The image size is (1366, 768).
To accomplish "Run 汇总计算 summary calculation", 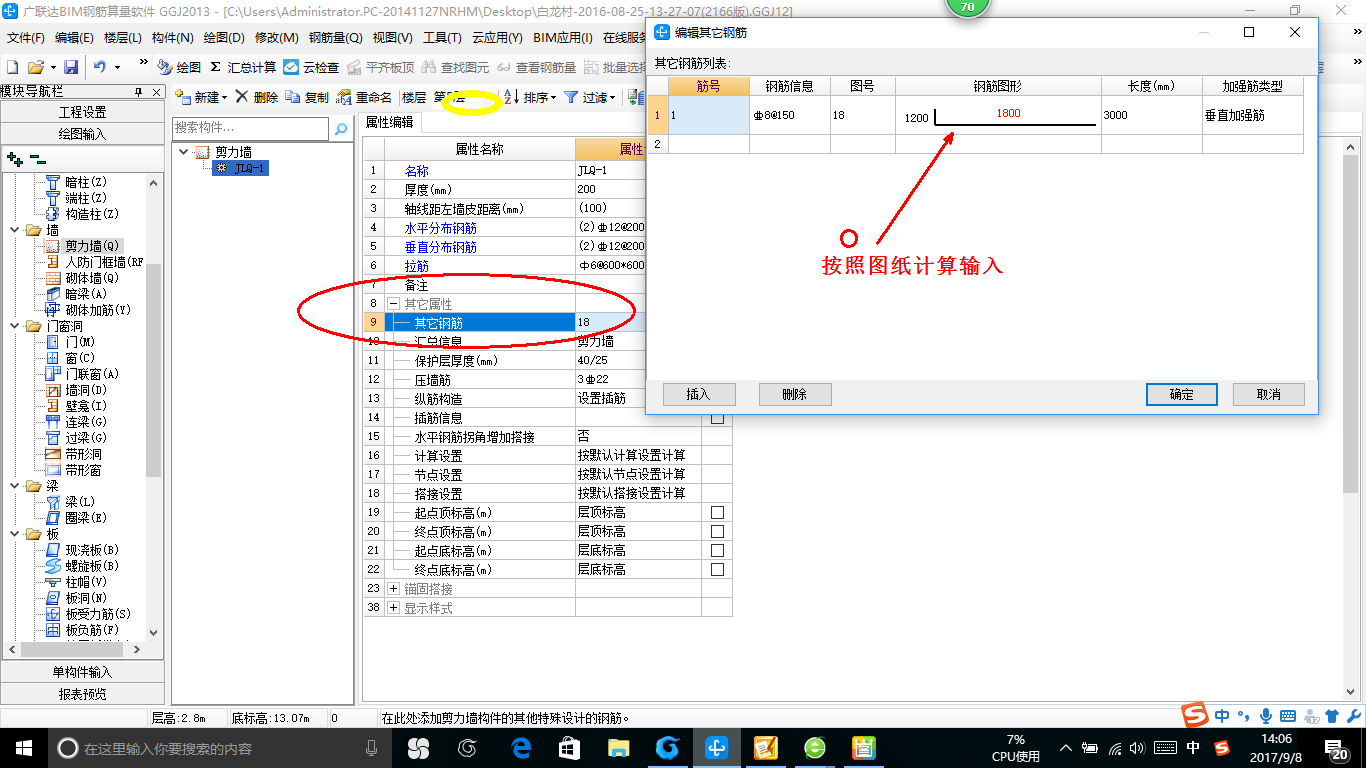I will (243, 67).
